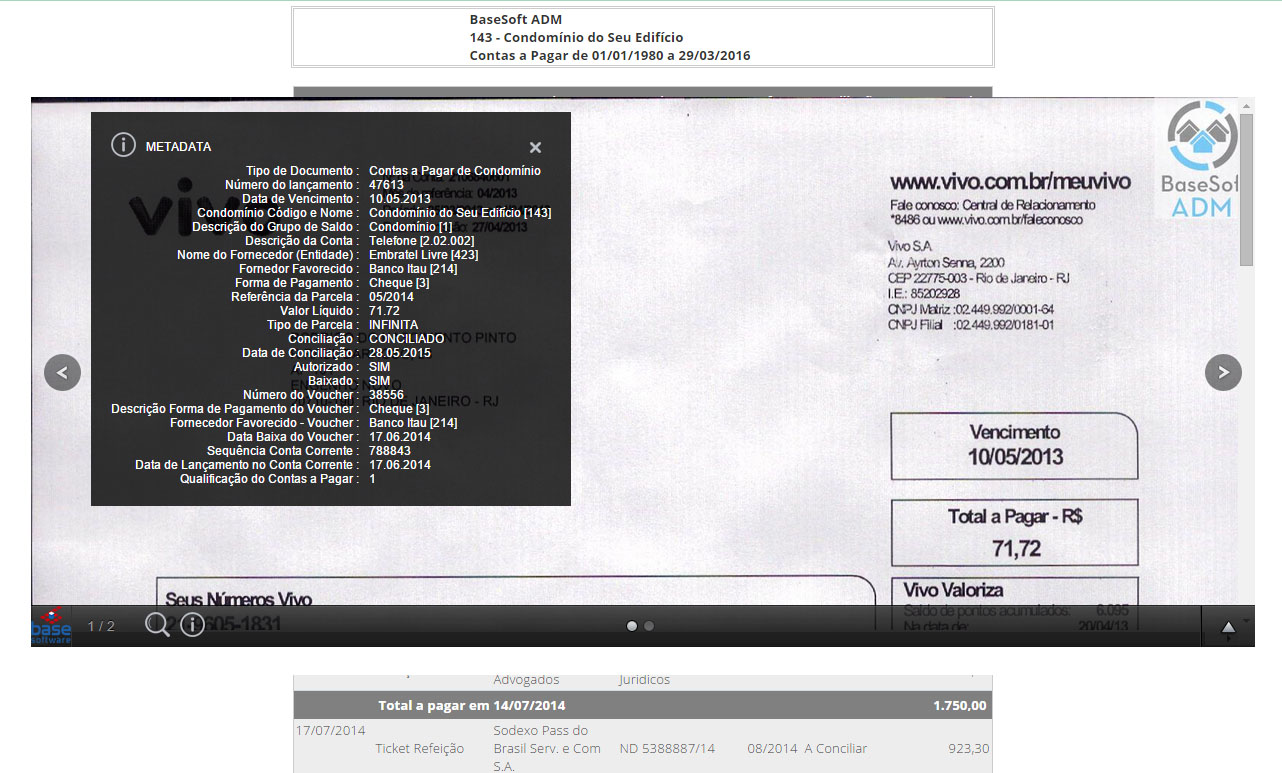Click the Vencimento 10/05/2013 box on bill
Screen dimensions: 1282x773
coord(1014,446)
